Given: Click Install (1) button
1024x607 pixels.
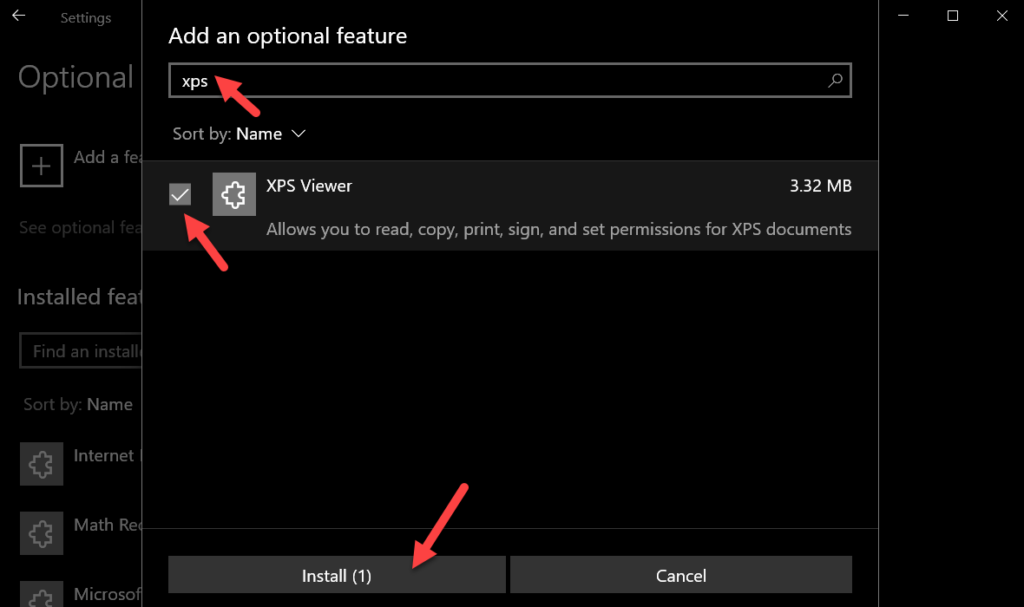Looking at the screenshot, I should [x=337, y=575].
